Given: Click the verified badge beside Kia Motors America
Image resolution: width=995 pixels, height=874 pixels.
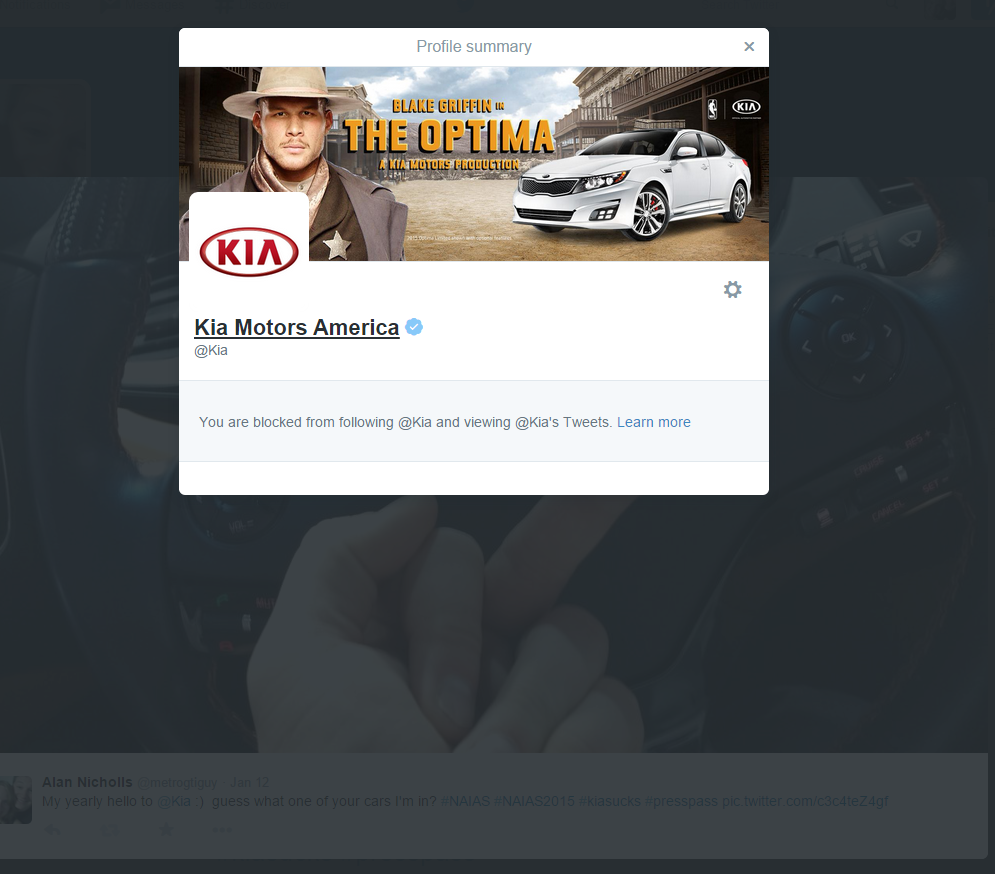Looking at the screenshot, I should (x=414, y=327).
